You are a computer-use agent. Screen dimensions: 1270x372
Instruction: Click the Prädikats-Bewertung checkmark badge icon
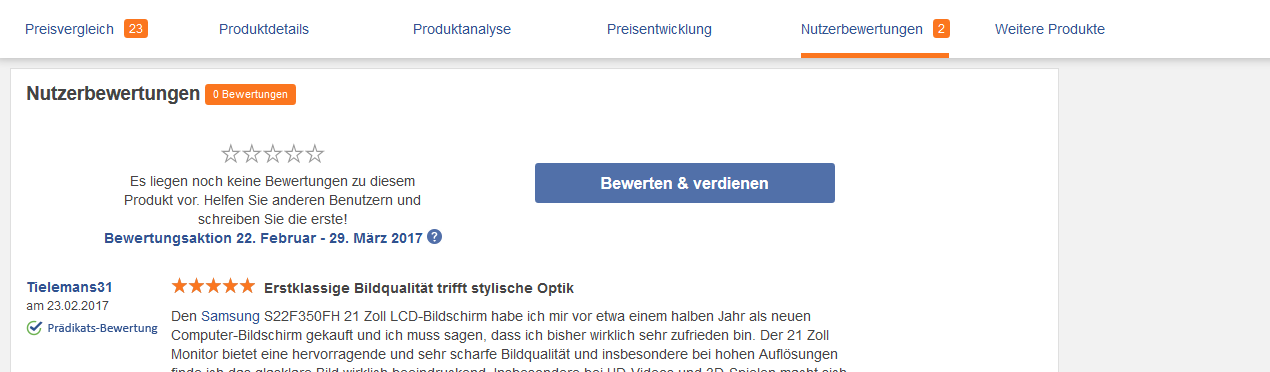pyautogui.click(x=34, y=327)
